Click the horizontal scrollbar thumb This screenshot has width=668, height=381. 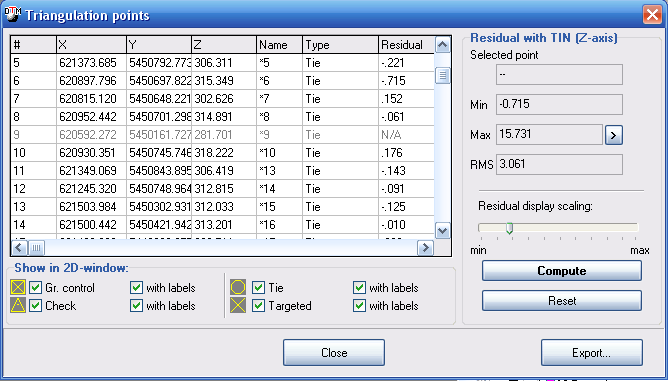click(x=37, y=247)
